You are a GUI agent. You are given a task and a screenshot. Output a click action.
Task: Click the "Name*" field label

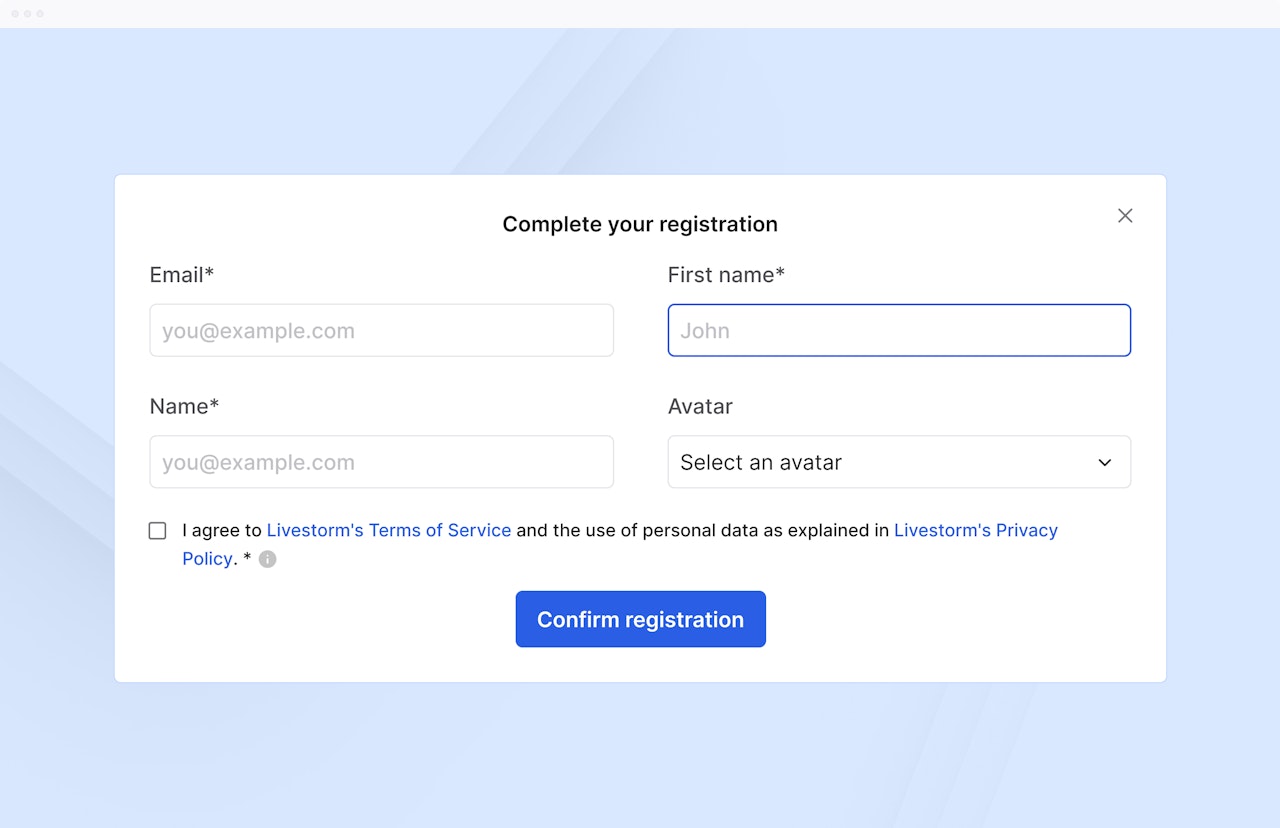point(184,406)
